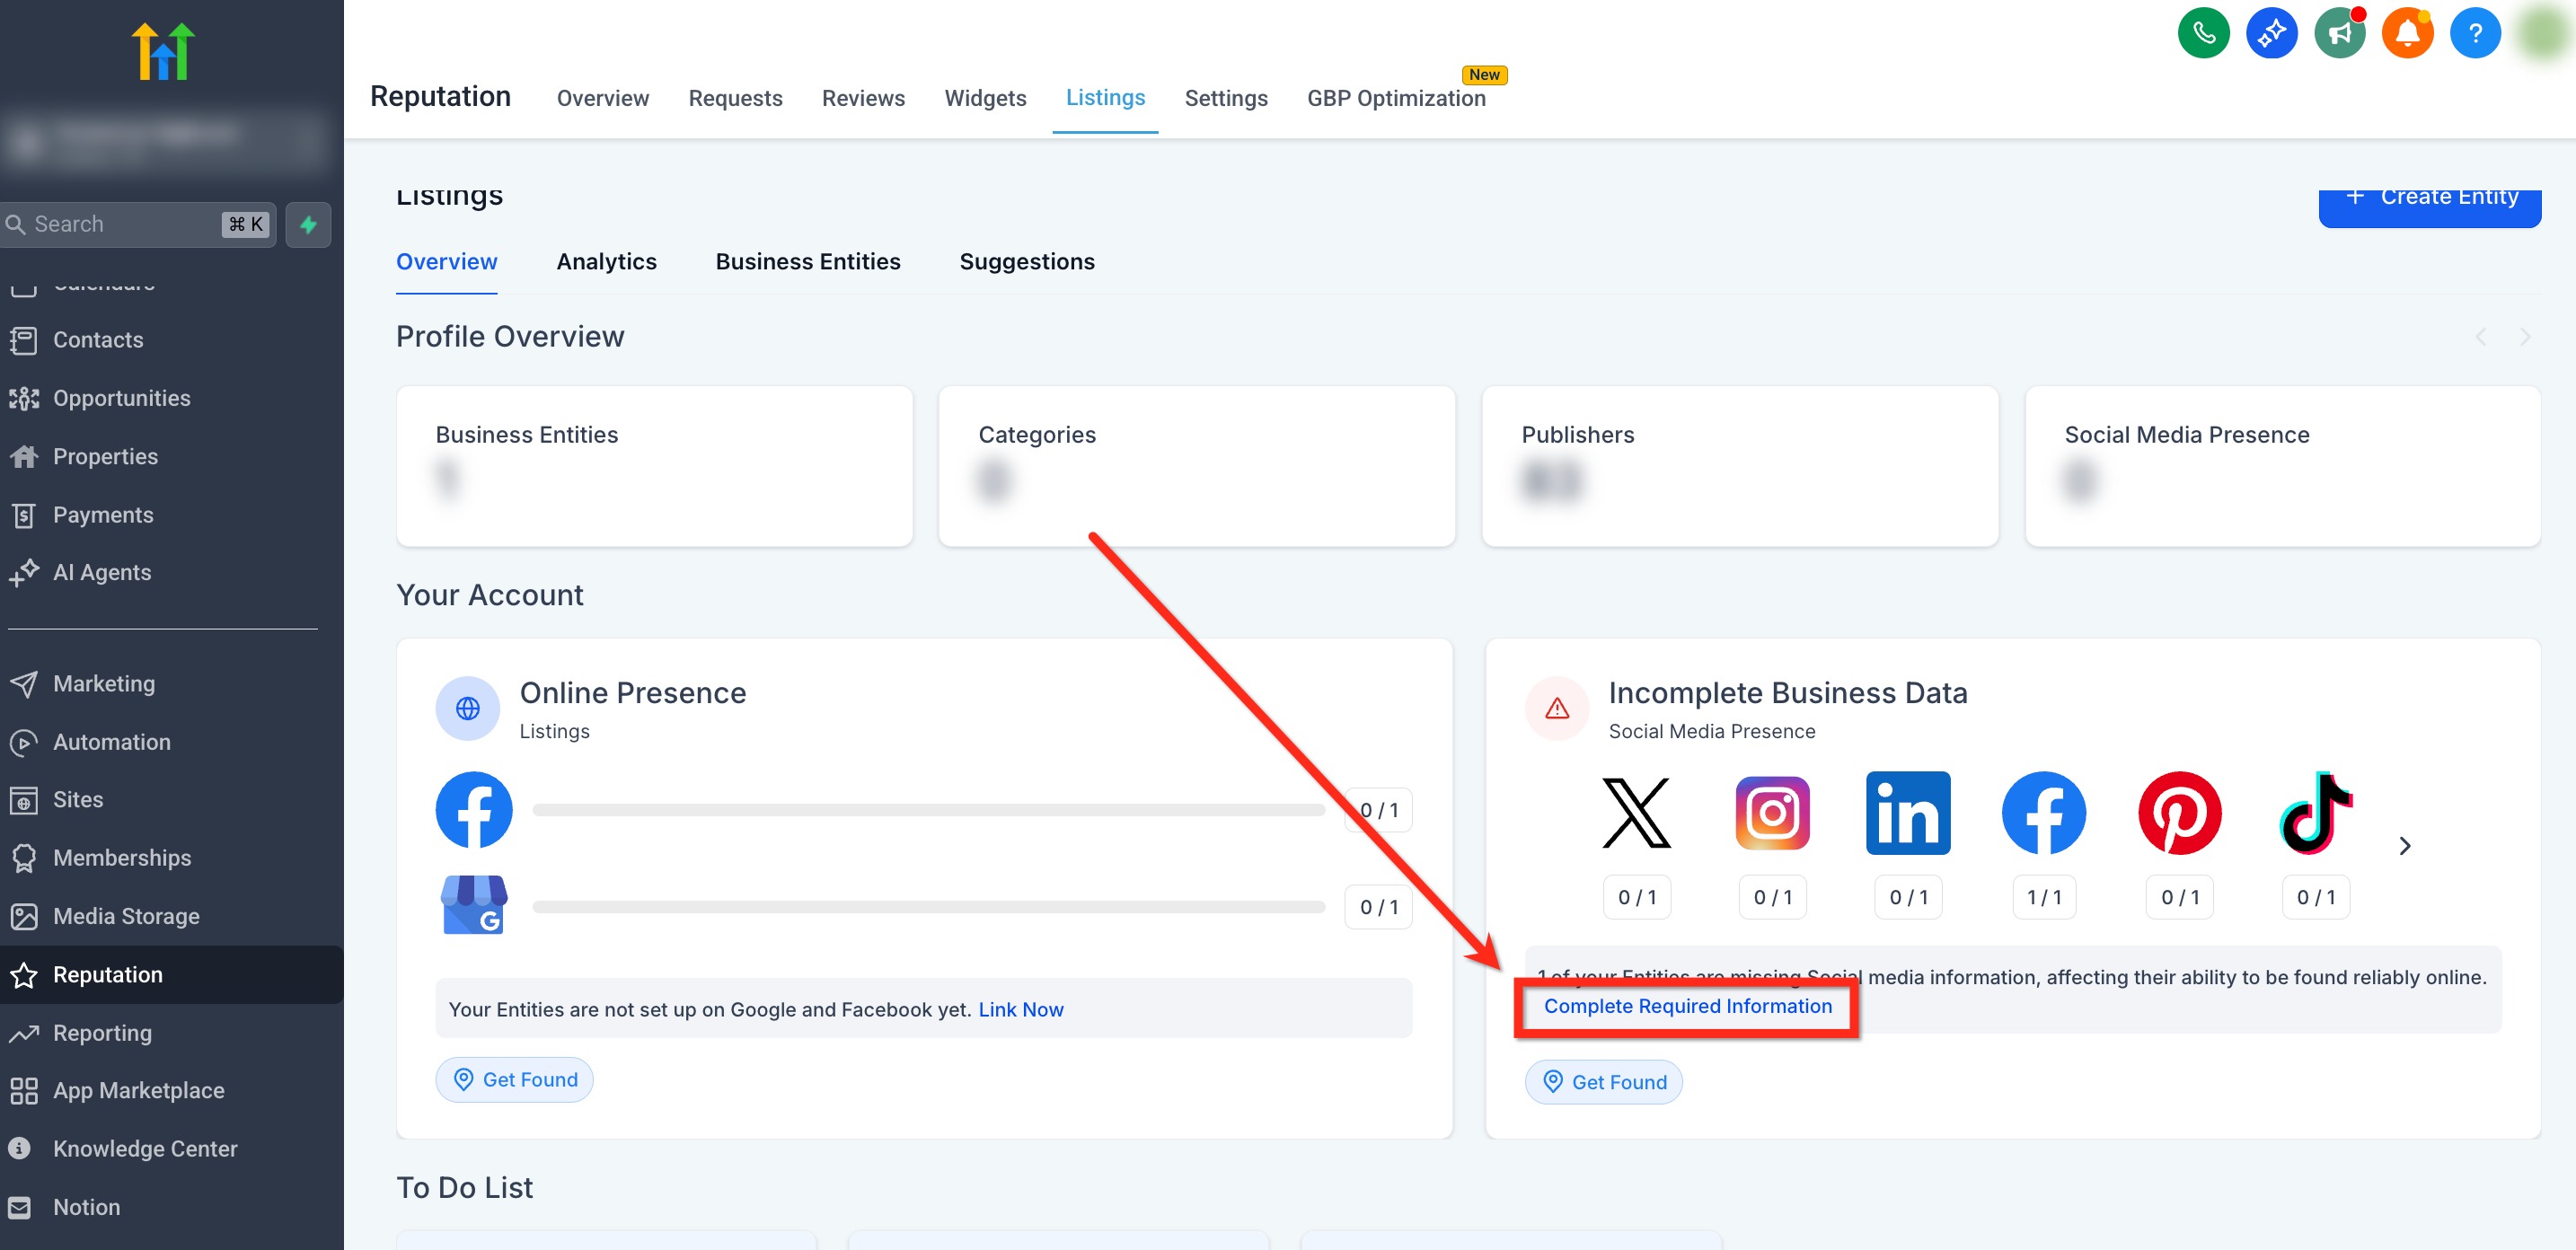
Task: Select the TikTok social media icon
Action: [2315, 813]
